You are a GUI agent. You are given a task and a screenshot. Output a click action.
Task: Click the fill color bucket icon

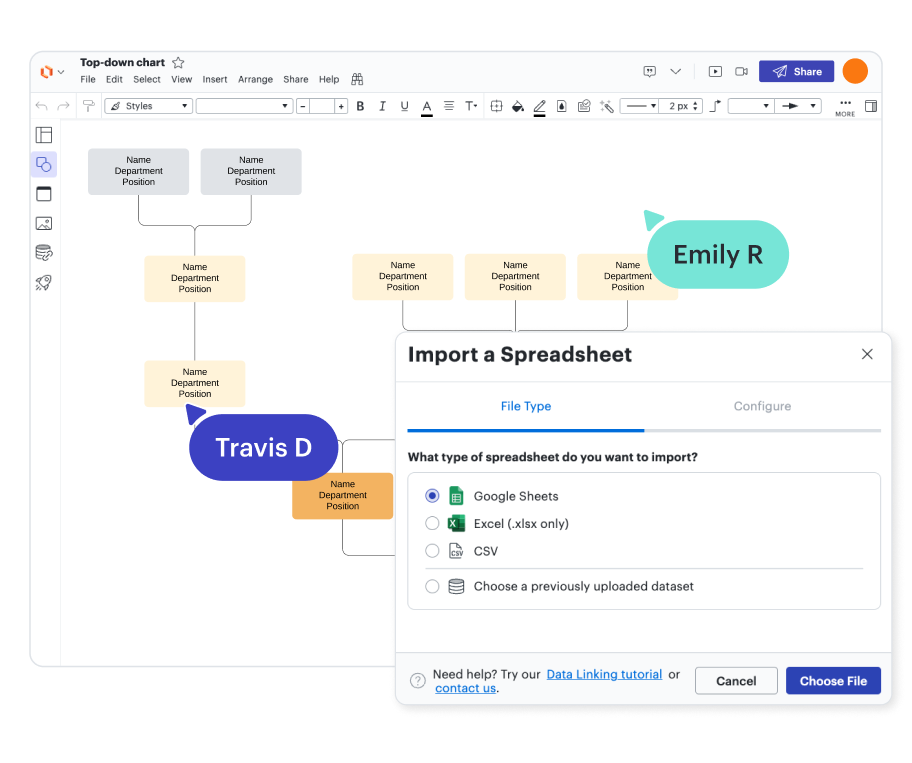(517, 106)
